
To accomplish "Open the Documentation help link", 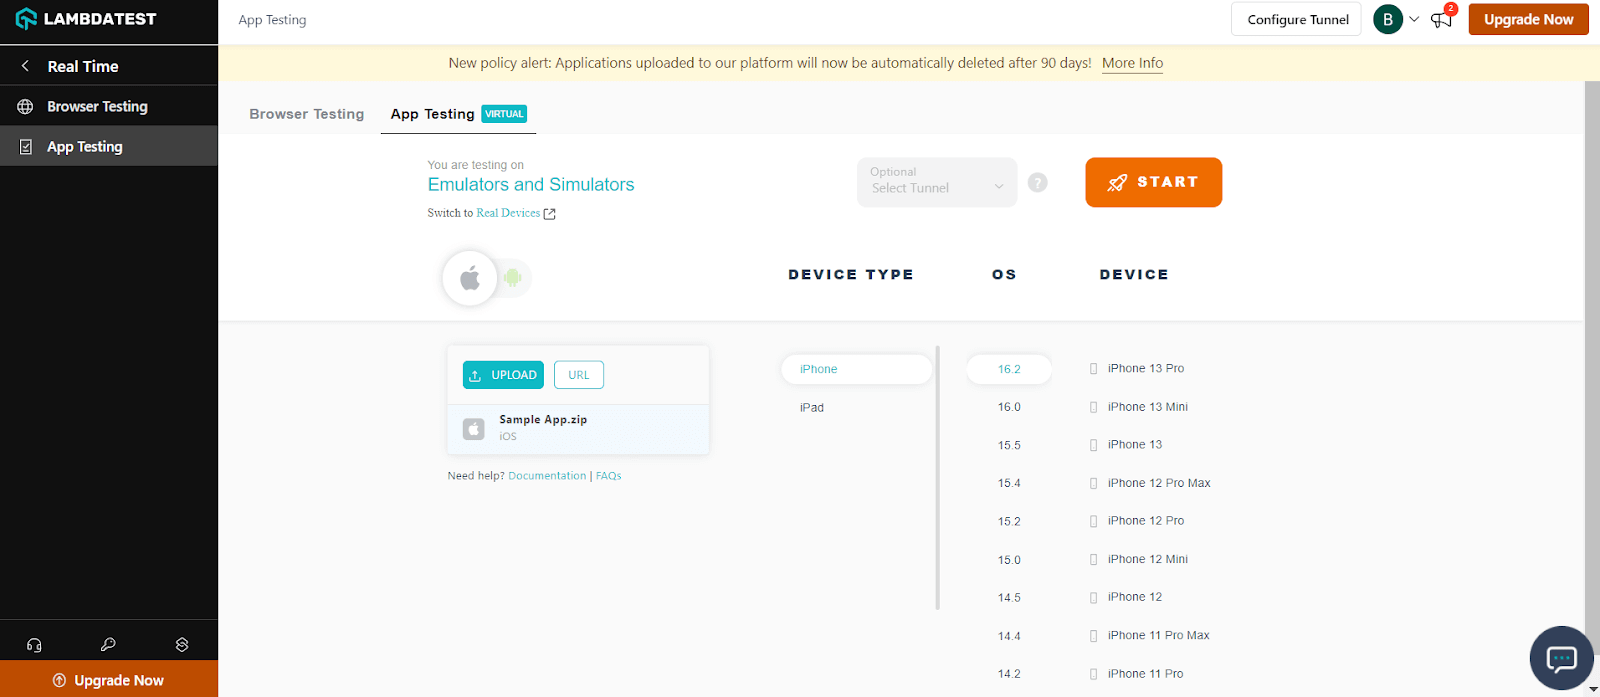I will pyautogui.click(x=547, y=476).
